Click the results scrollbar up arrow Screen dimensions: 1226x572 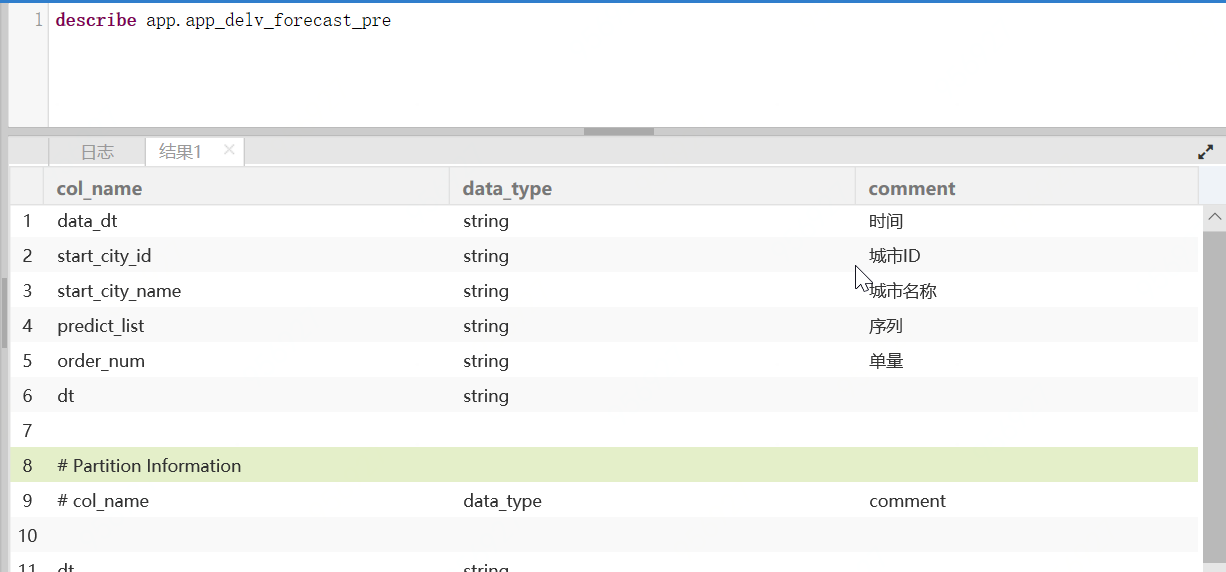coord(1215,216)
